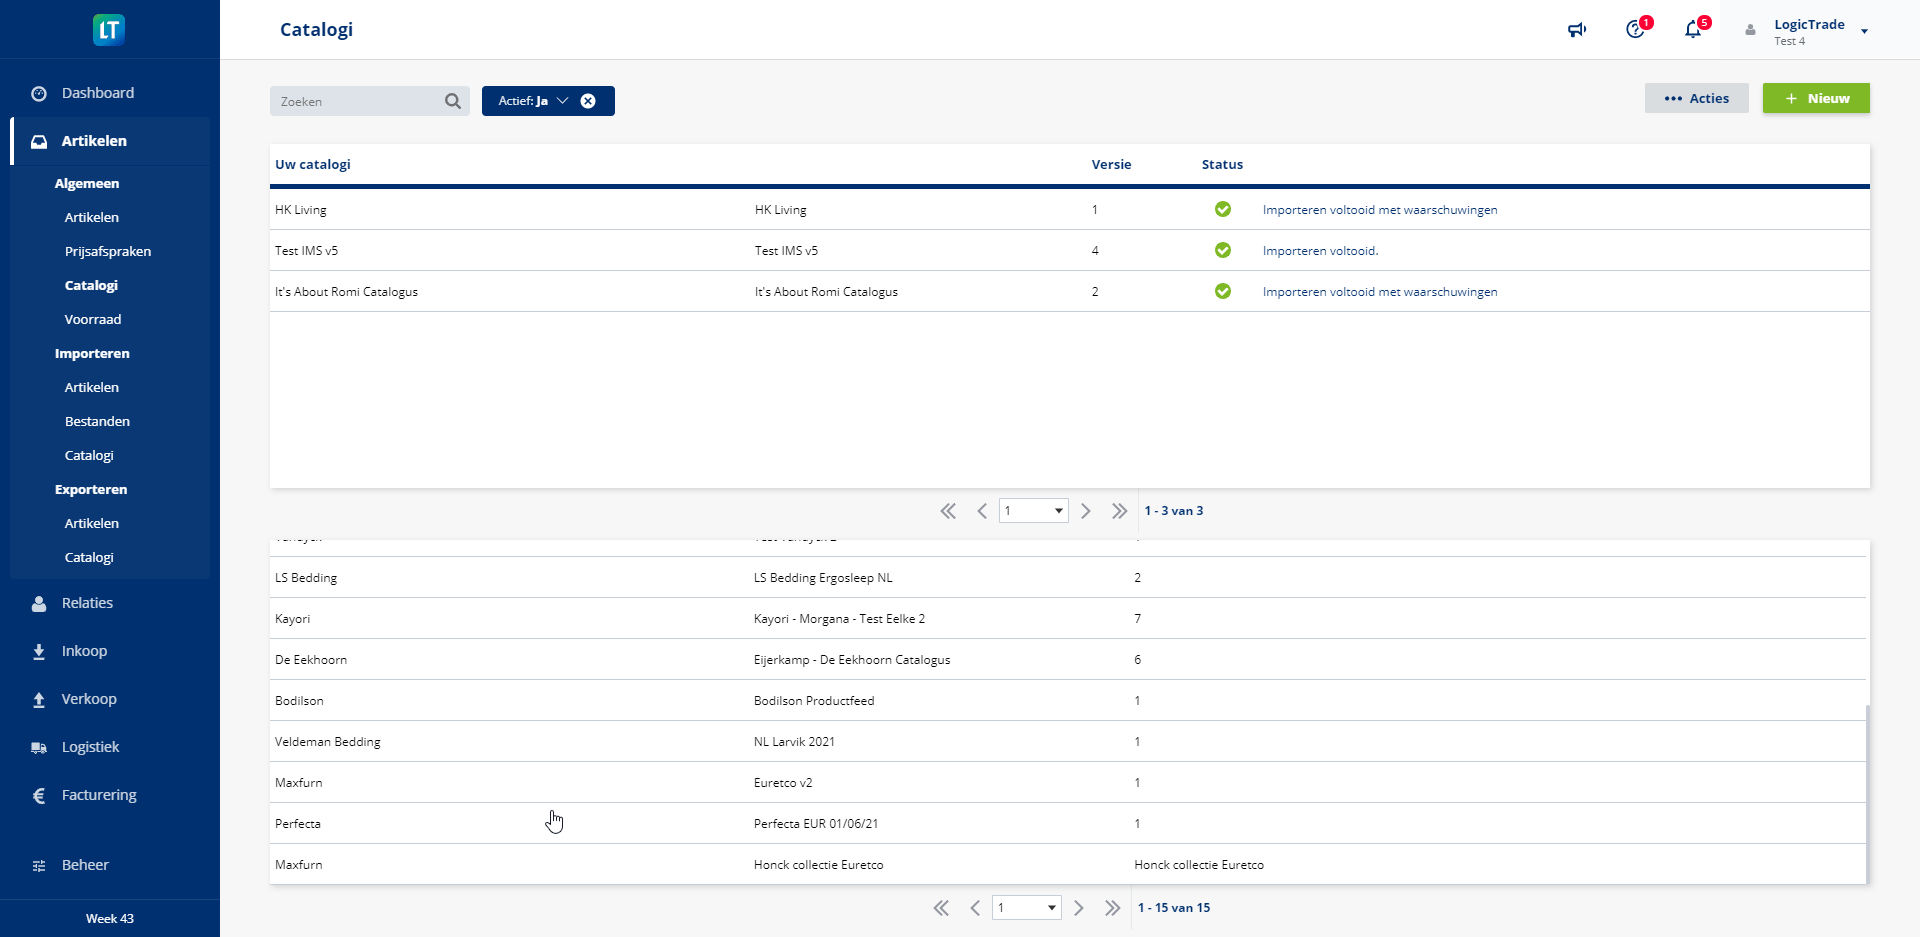Go to next page in upper pager
Screen dimensions: 1920x937
tap(1086, 511)
